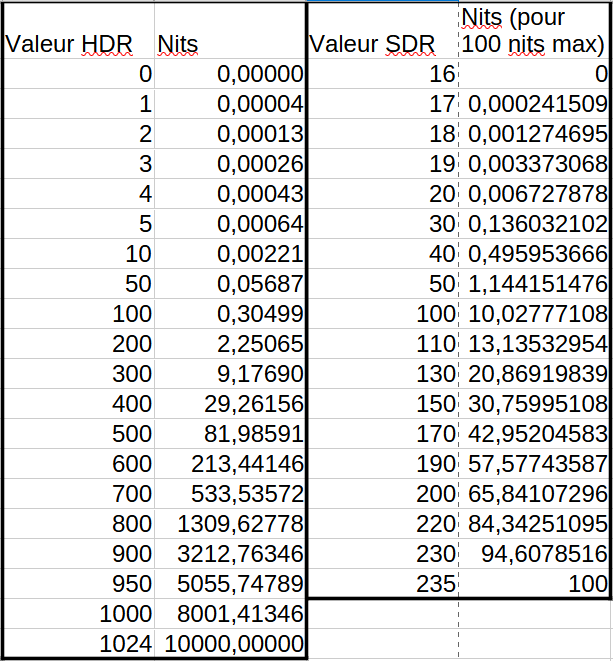Click the HDR value 950 cell
The image size is (613, 661).
tap(78, 584)
